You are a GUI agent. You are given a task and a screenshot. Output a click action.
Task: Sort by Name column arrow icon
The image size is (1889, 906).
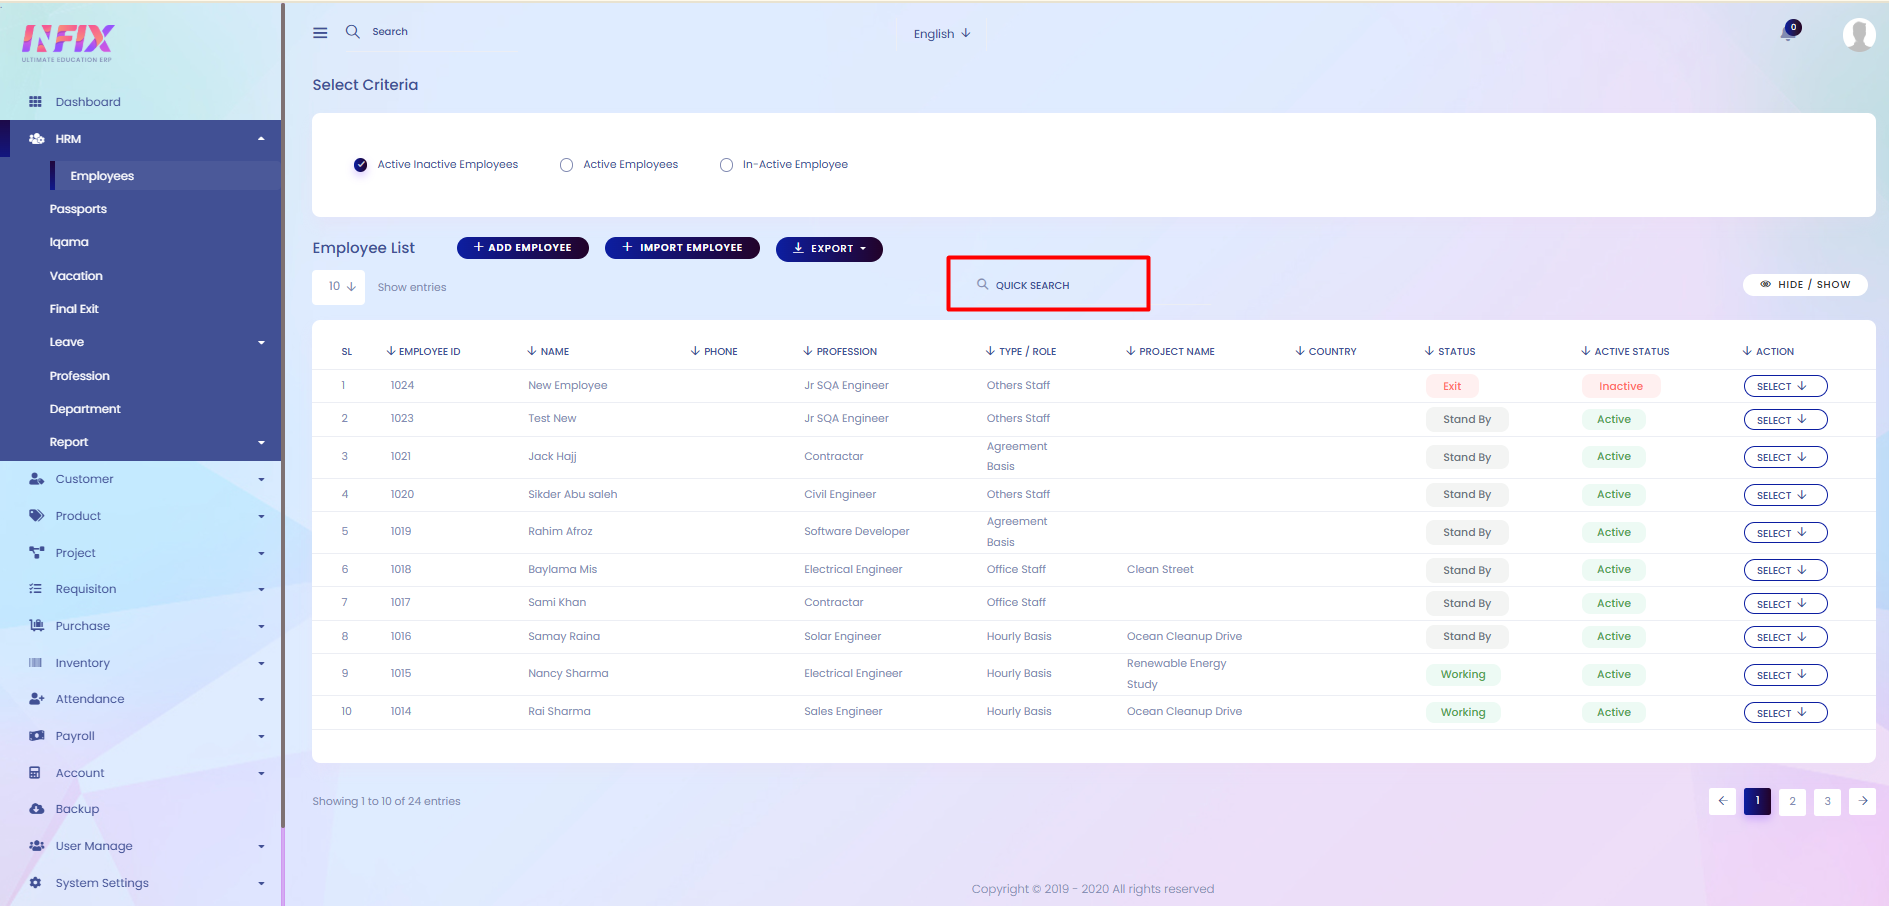(532, 351)
